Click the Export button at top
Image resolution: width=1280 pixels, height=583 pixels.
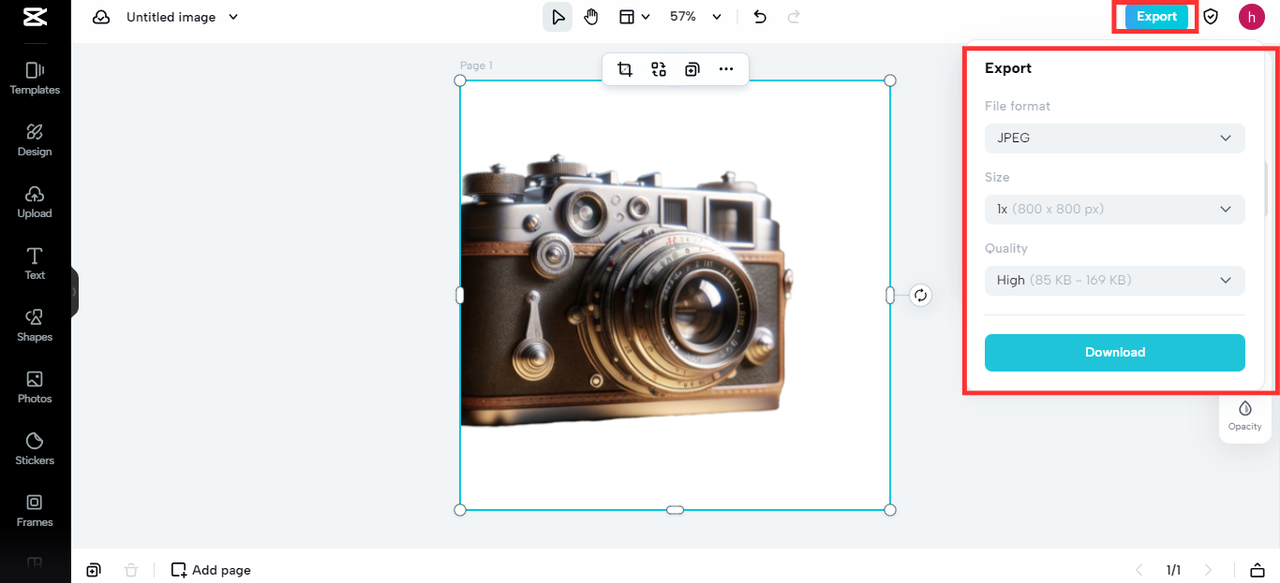point(1157,17)
